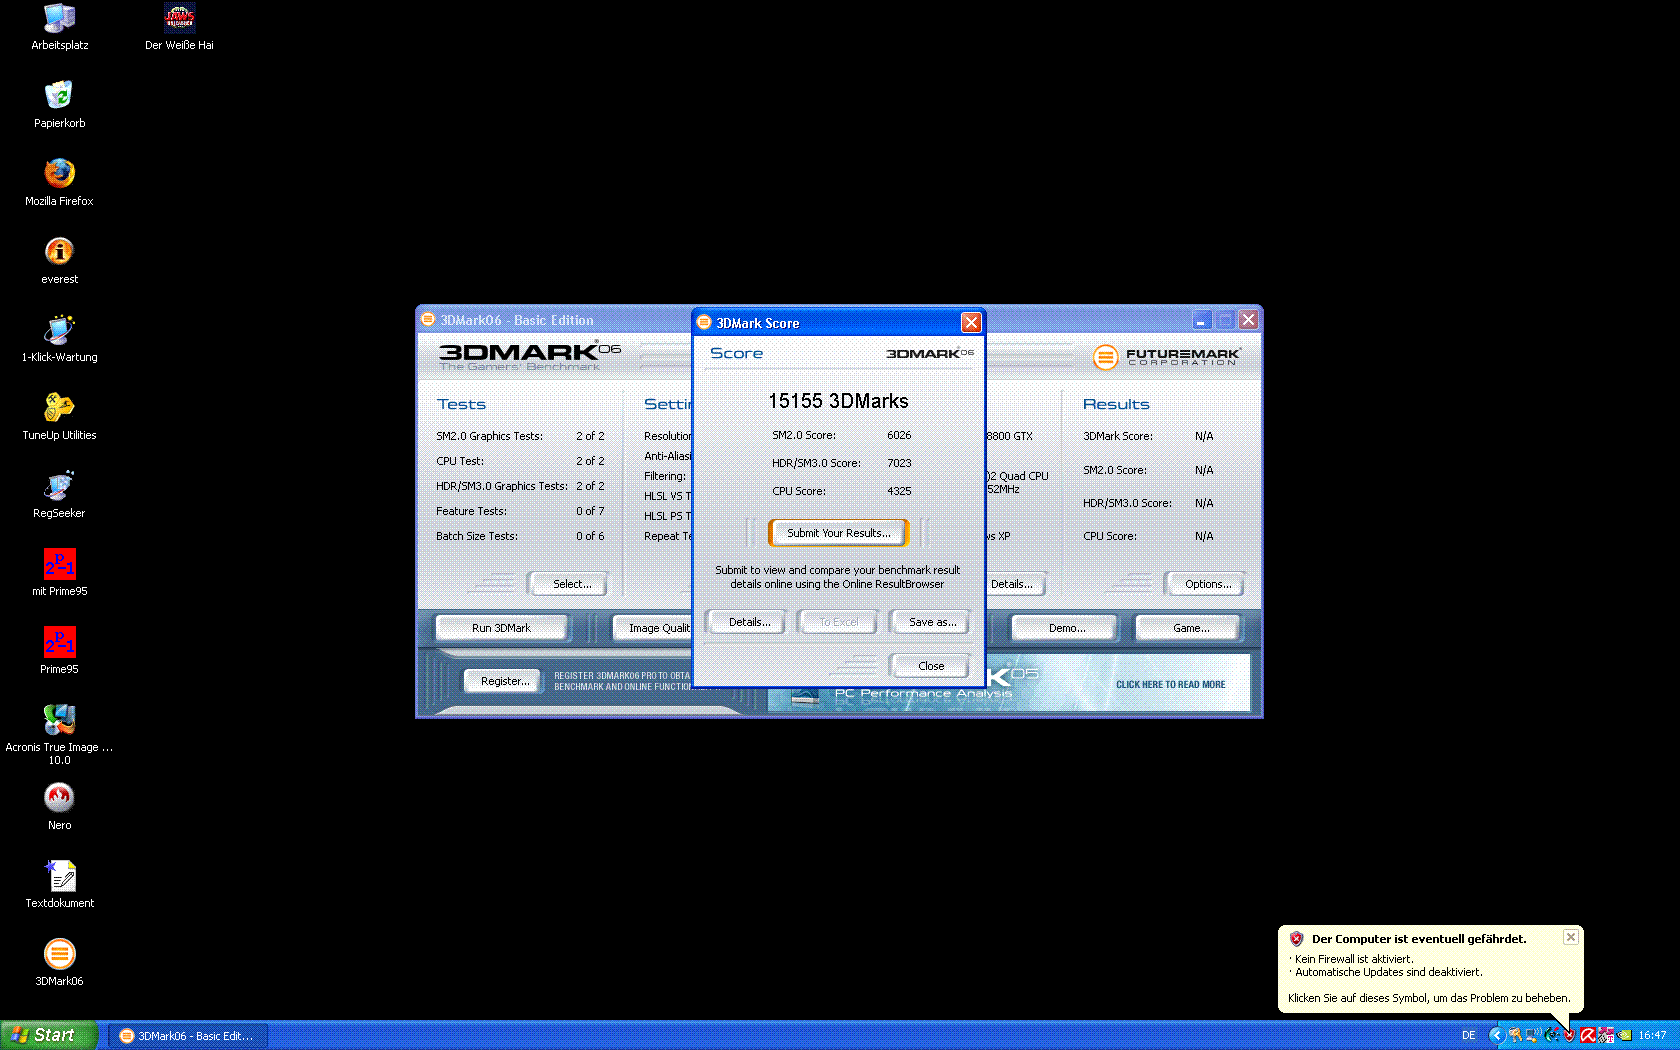
Task: Close the security warning balloon
Action: click(1571, 937)
